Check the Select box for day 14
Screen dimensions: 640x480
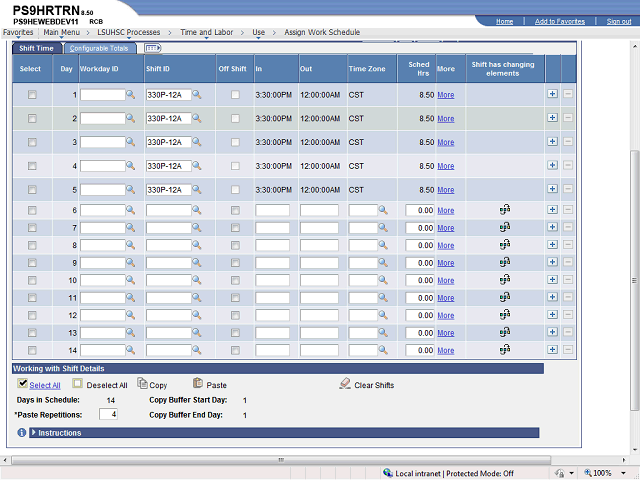click(32, 350)
